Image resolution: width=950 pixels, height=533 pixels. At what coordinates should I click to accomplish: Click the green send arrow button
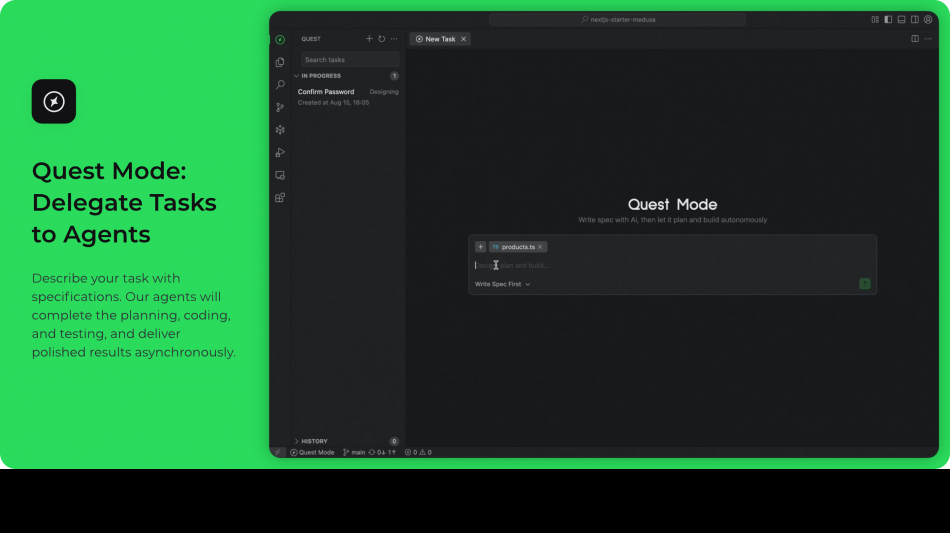click(865, 284)
